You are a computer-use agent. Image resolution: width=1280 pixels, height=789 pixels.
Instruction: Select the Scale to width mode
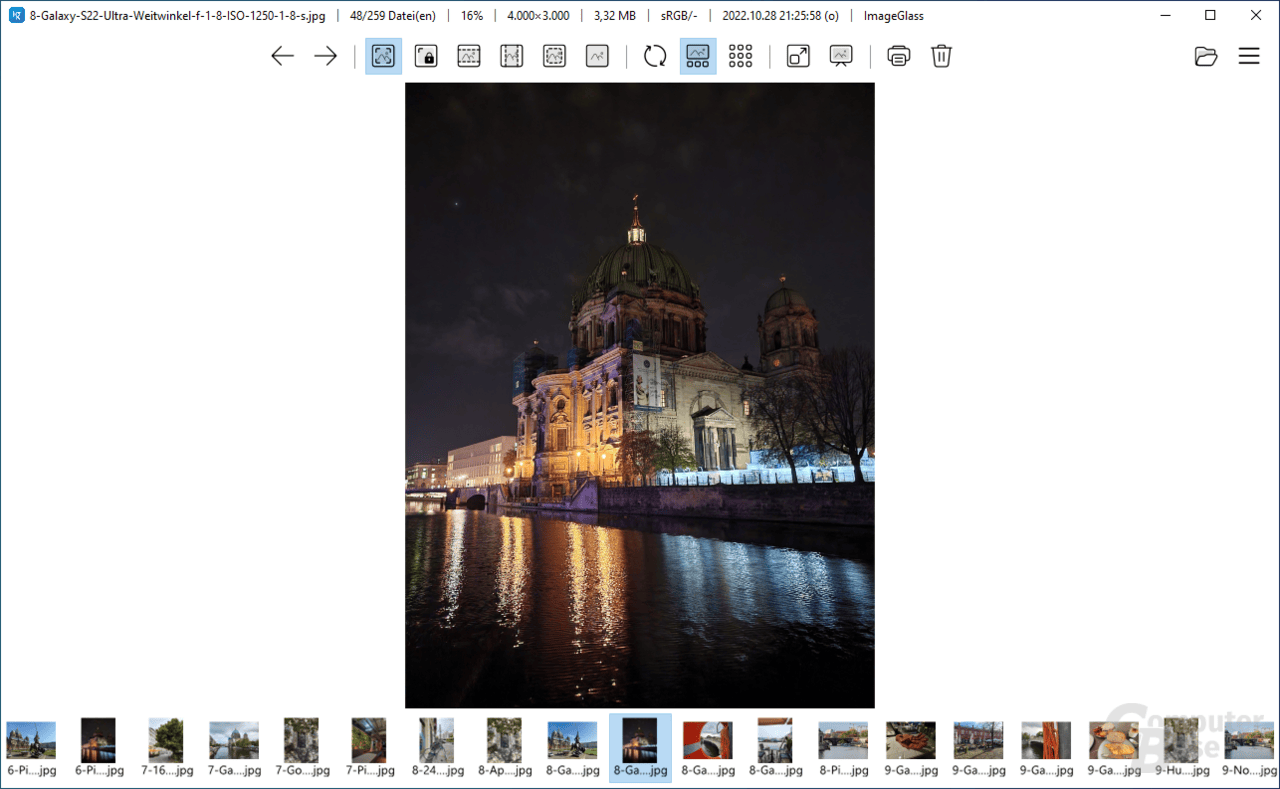(x=467, y=56)
